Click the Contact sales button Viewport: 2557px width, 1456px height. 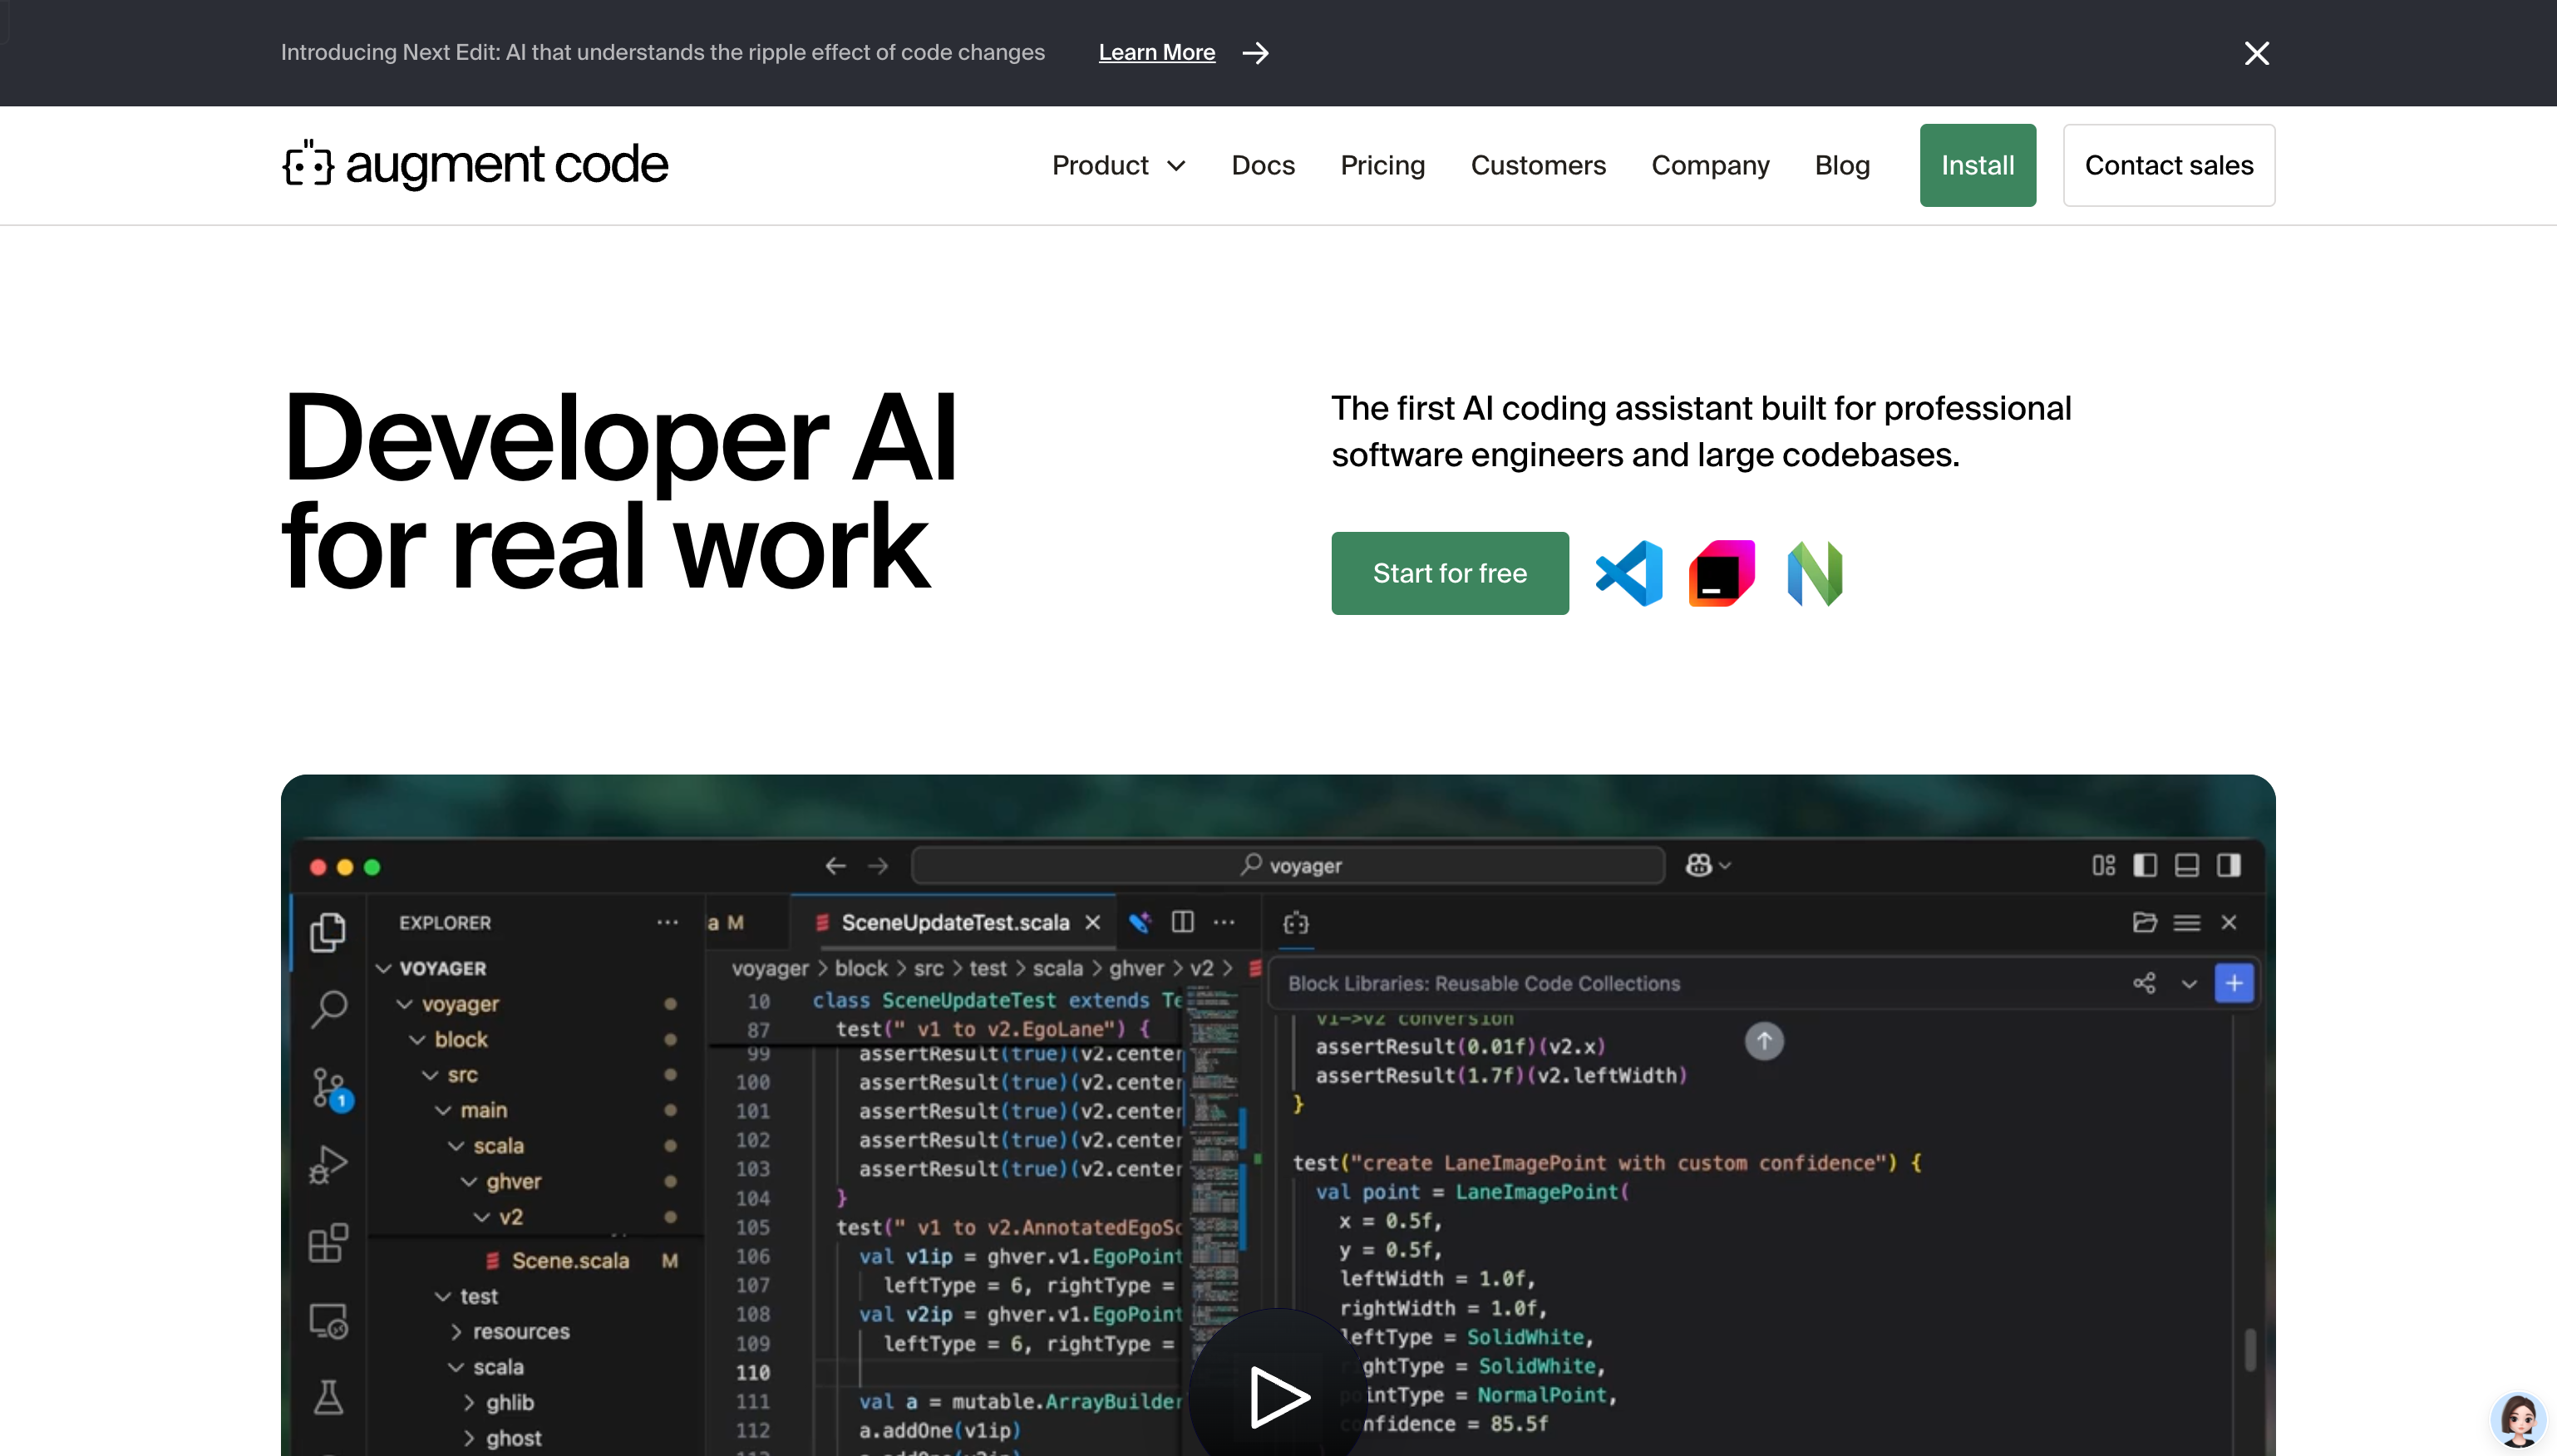pyautogui.click(x=2168, y=165)
